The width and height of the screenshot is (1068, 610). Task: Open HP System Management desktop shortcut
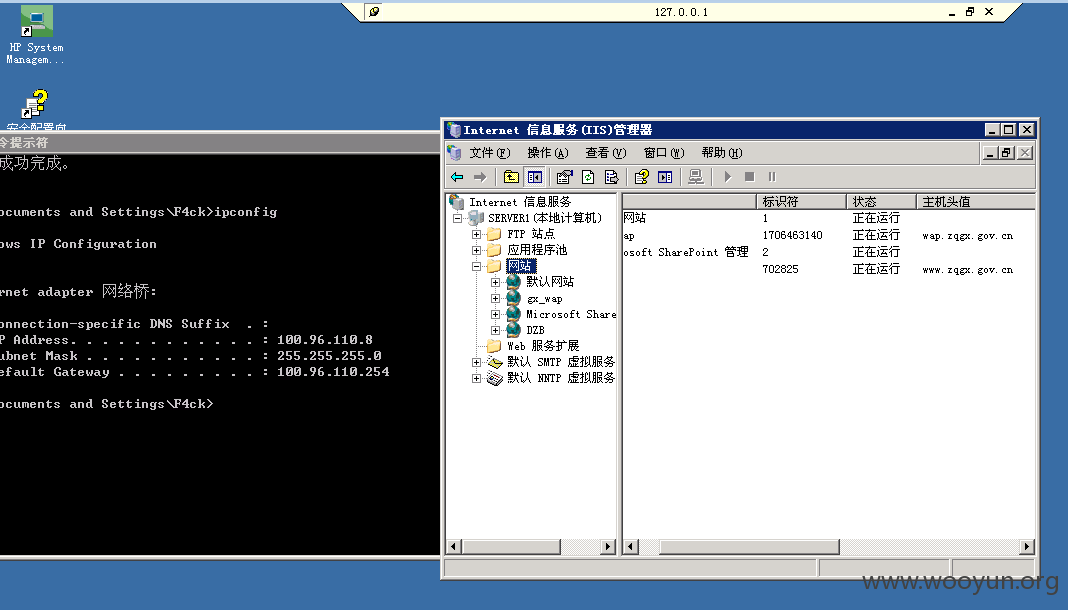point(35,35)
